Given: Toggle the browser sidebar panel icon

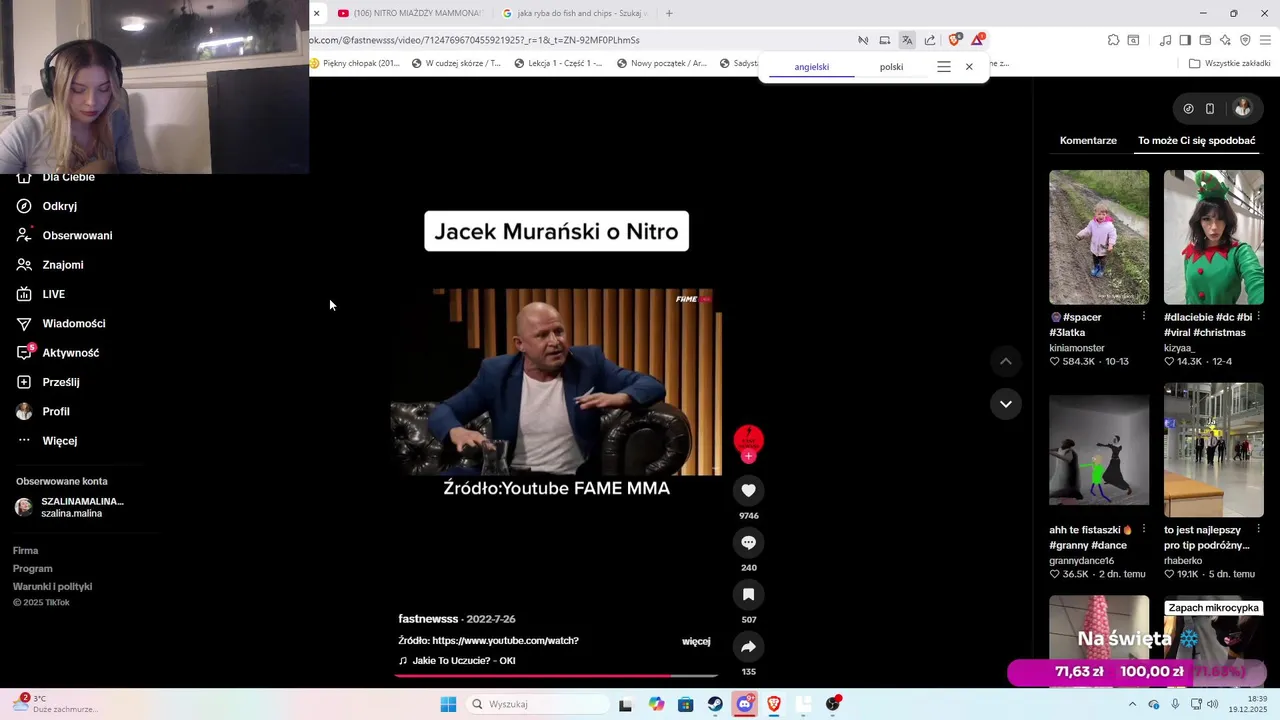Looking at the screenshot, I should click(x=1185, y=40).
